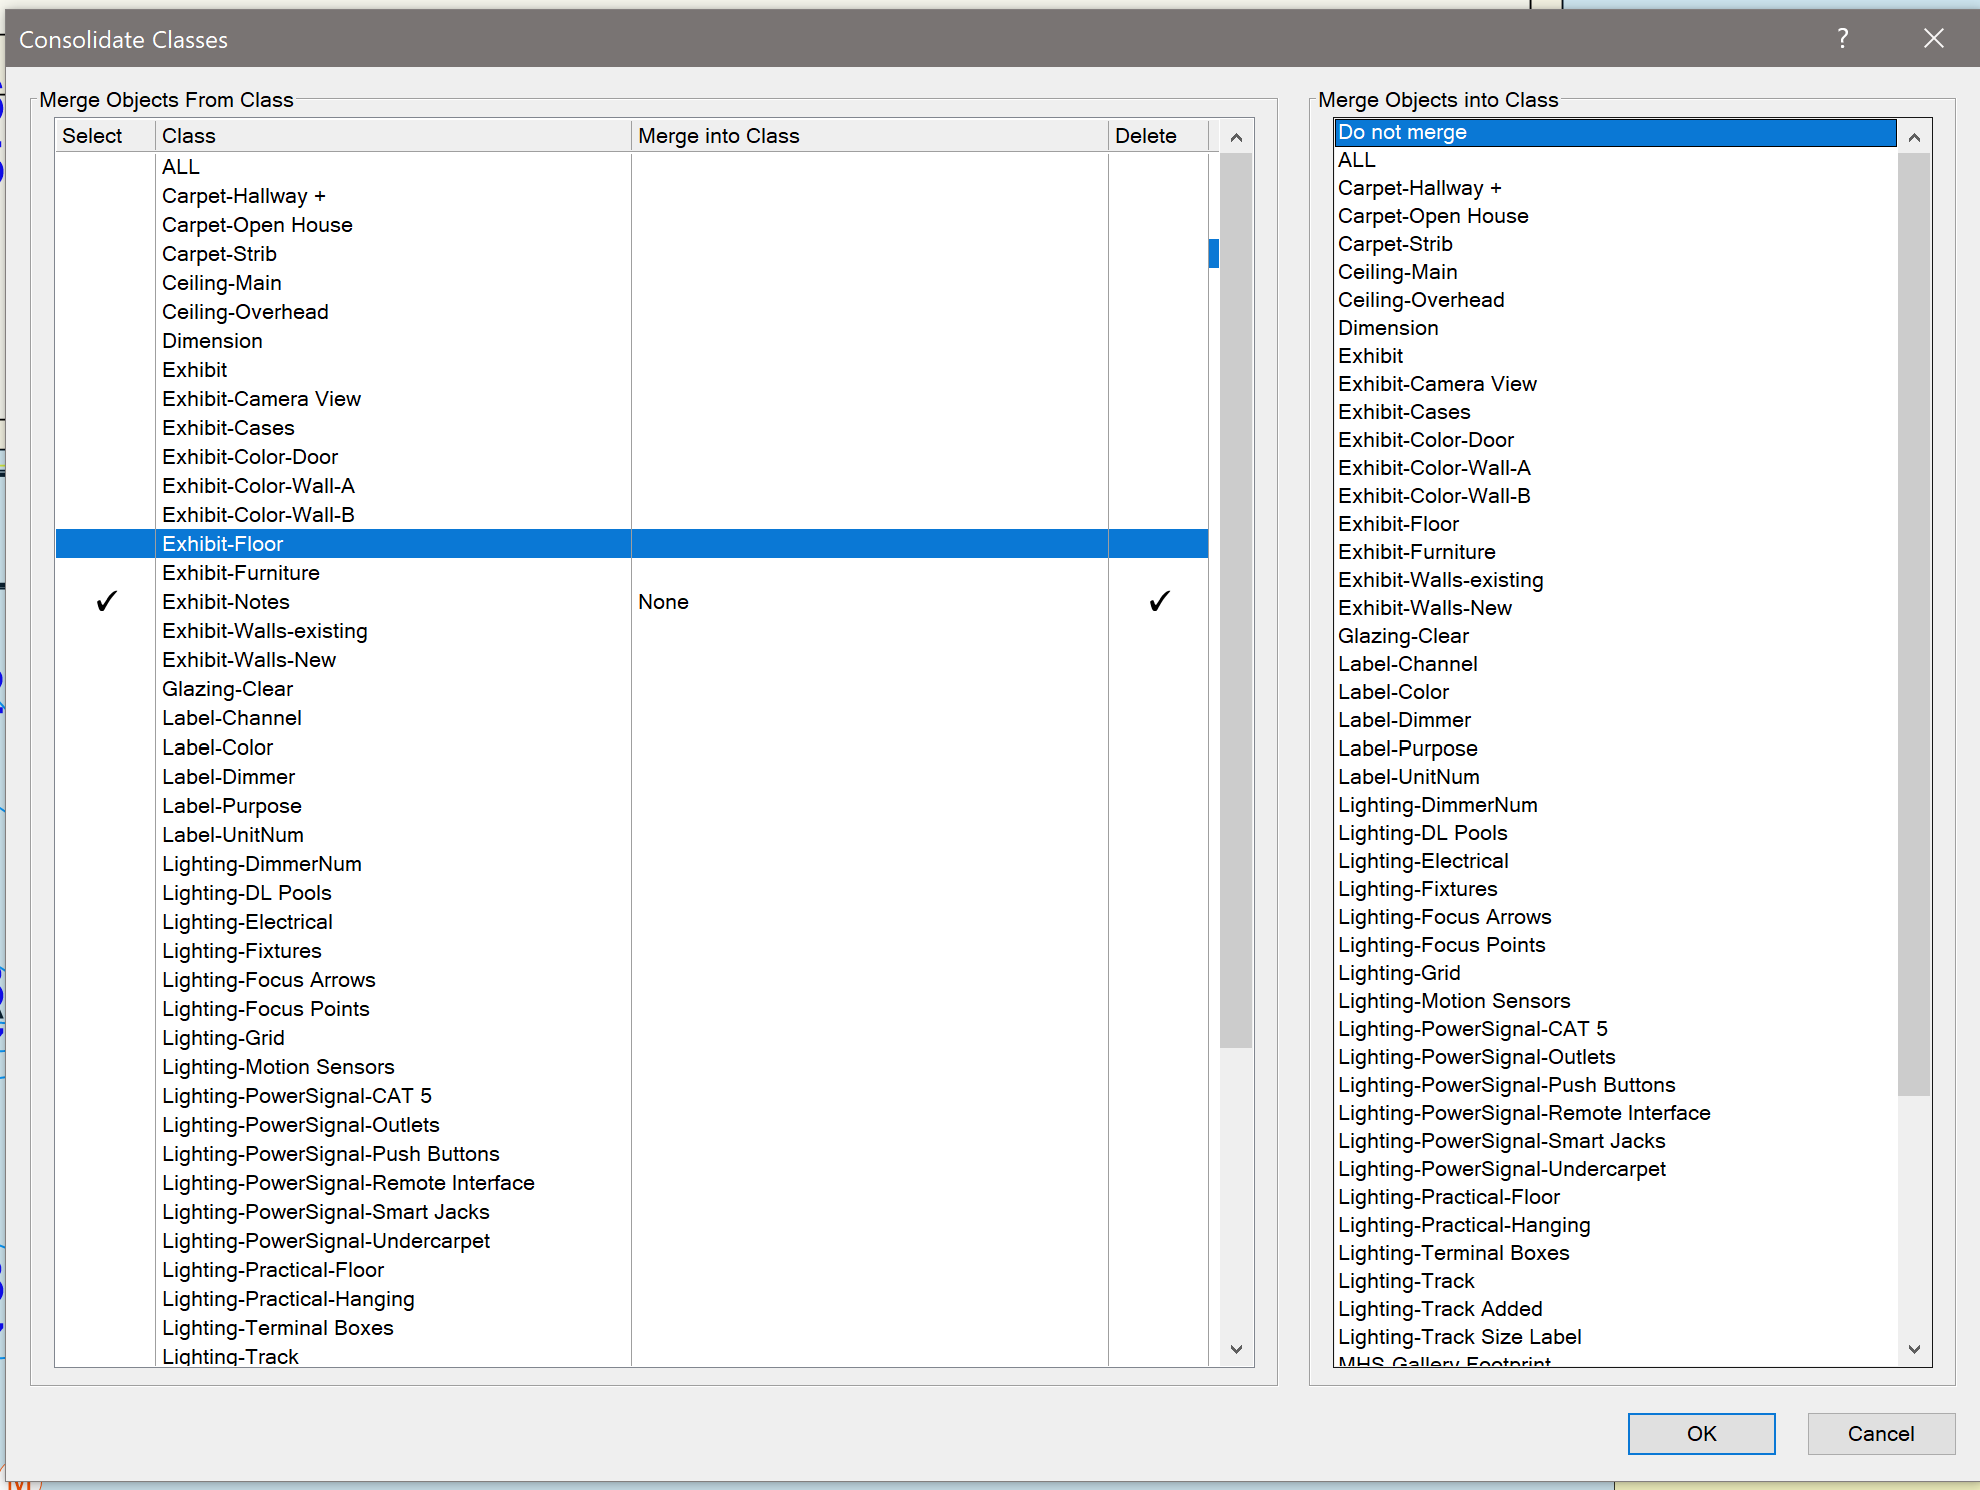Pick Lighting-Grid as the merge target class
Image resolution: width=1980 pixels, height=1490 pixels.
[x=1398, y=972]
